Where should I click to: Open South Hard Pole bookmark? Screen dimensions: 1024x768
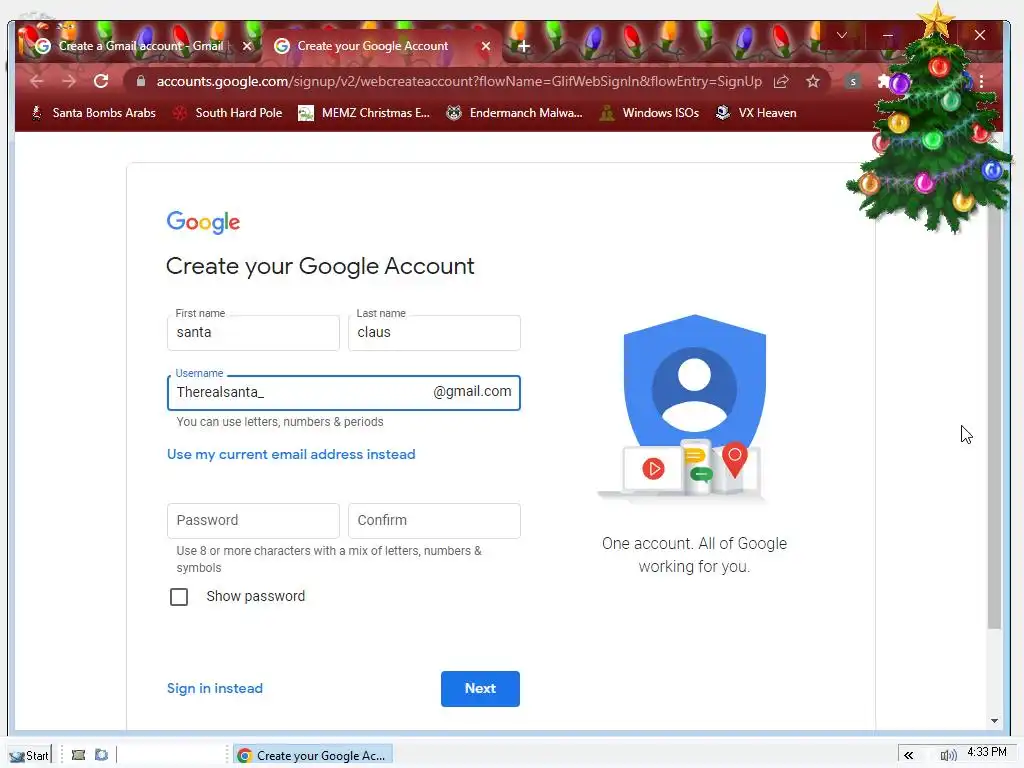pos(227,113)
